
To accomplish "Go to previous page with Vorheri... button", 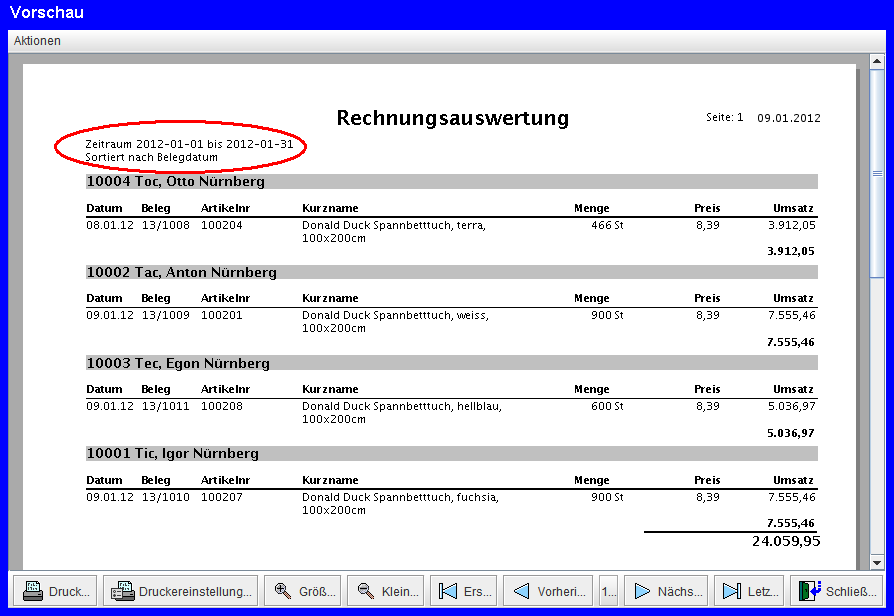I will [548, 591].
